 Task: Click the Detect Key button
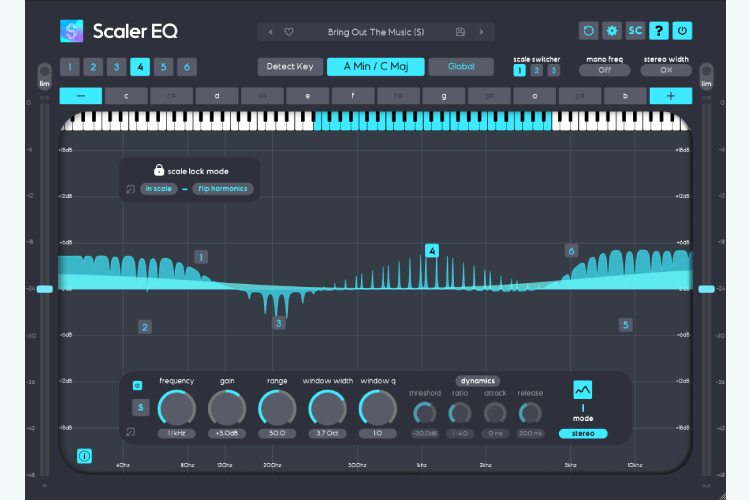290,67
